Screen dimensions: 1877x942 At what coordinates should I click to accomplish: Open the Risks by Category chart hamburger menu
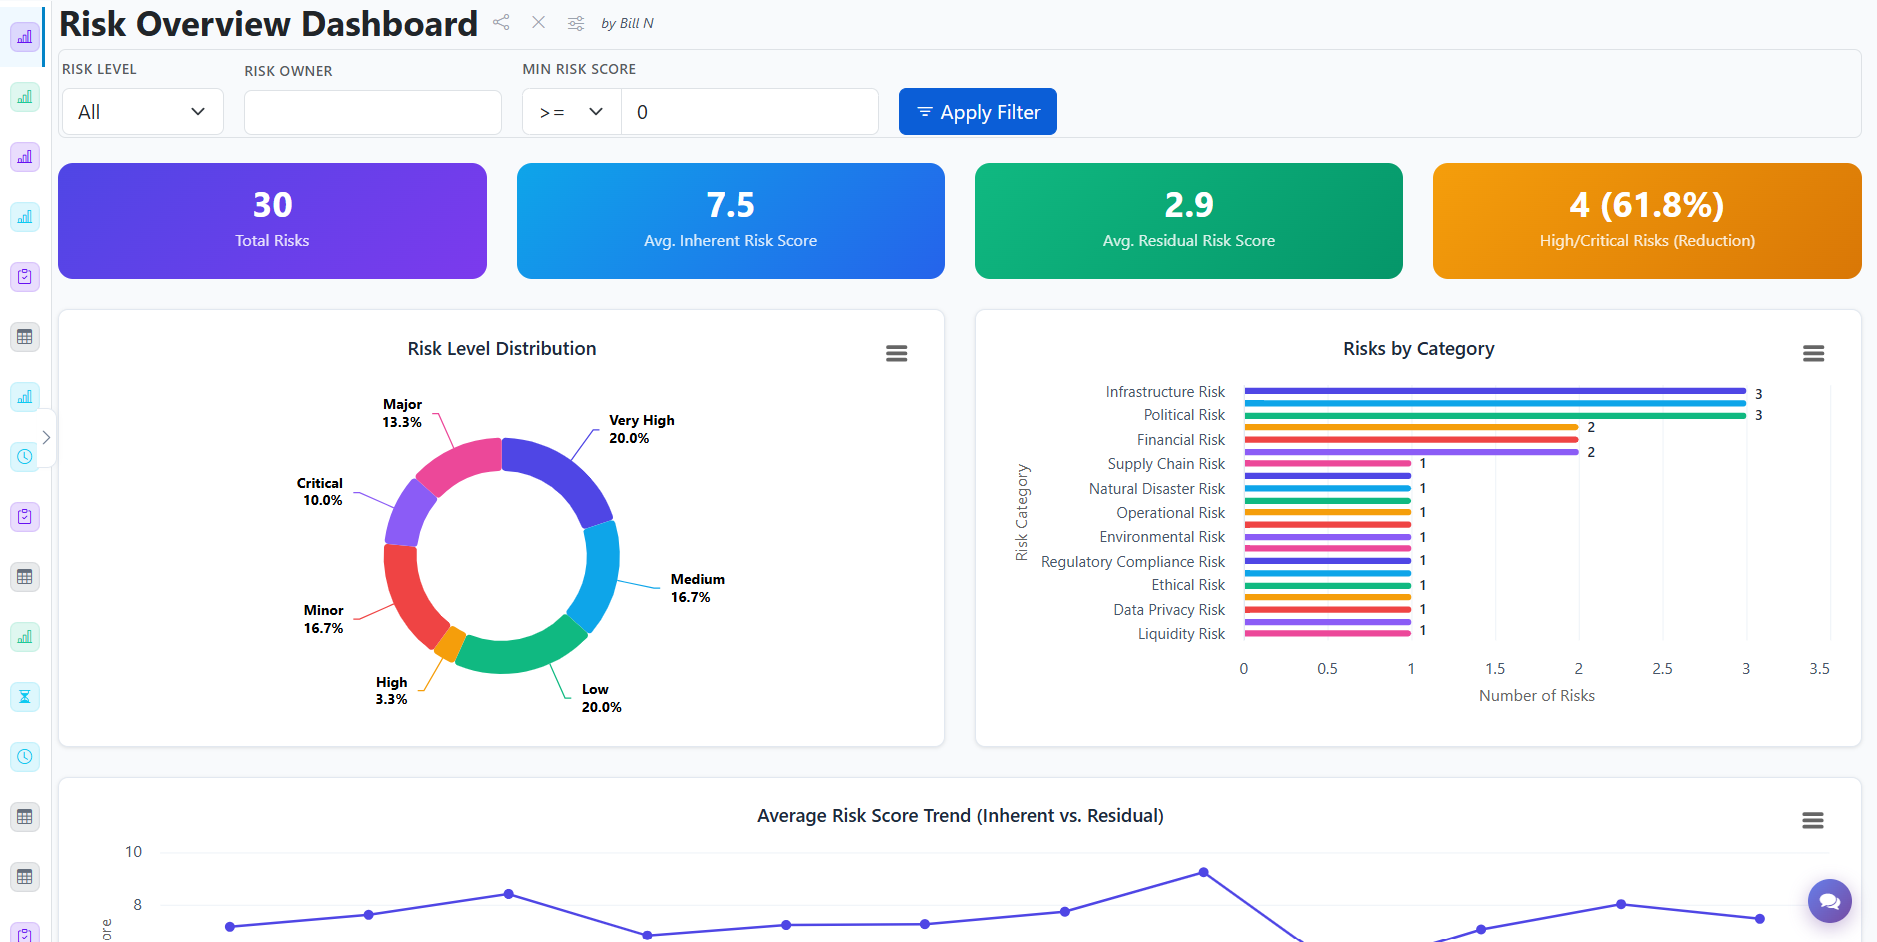1814,353
